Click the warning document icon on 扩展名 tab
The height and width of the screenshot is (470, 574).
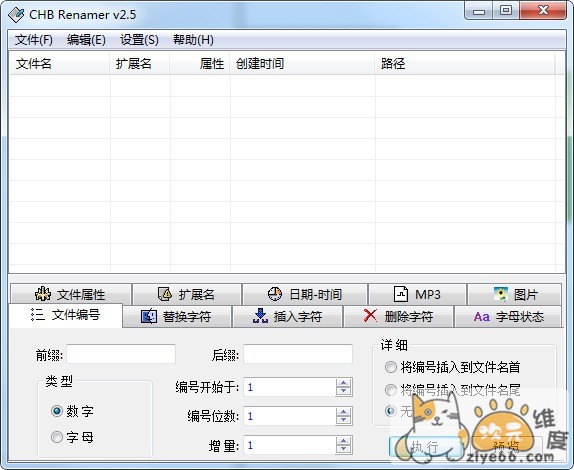(x=165, y=294)
